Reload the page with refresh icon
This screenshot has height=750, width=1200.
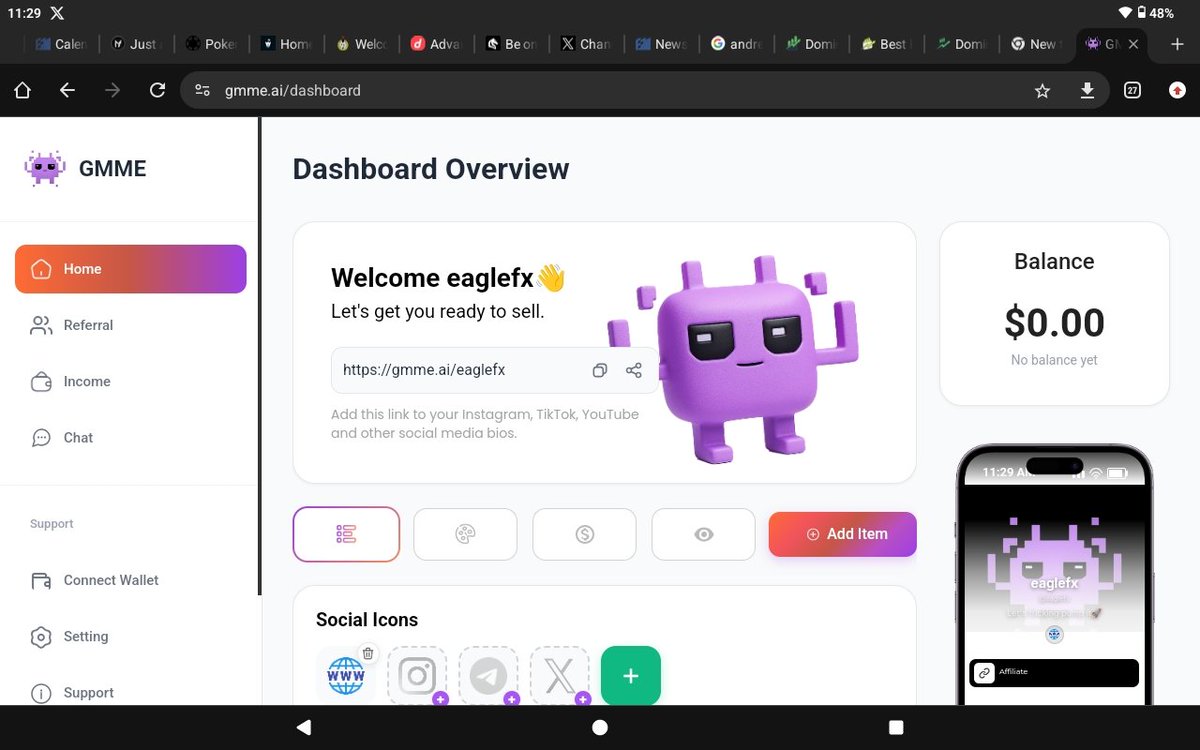point(157,90)
